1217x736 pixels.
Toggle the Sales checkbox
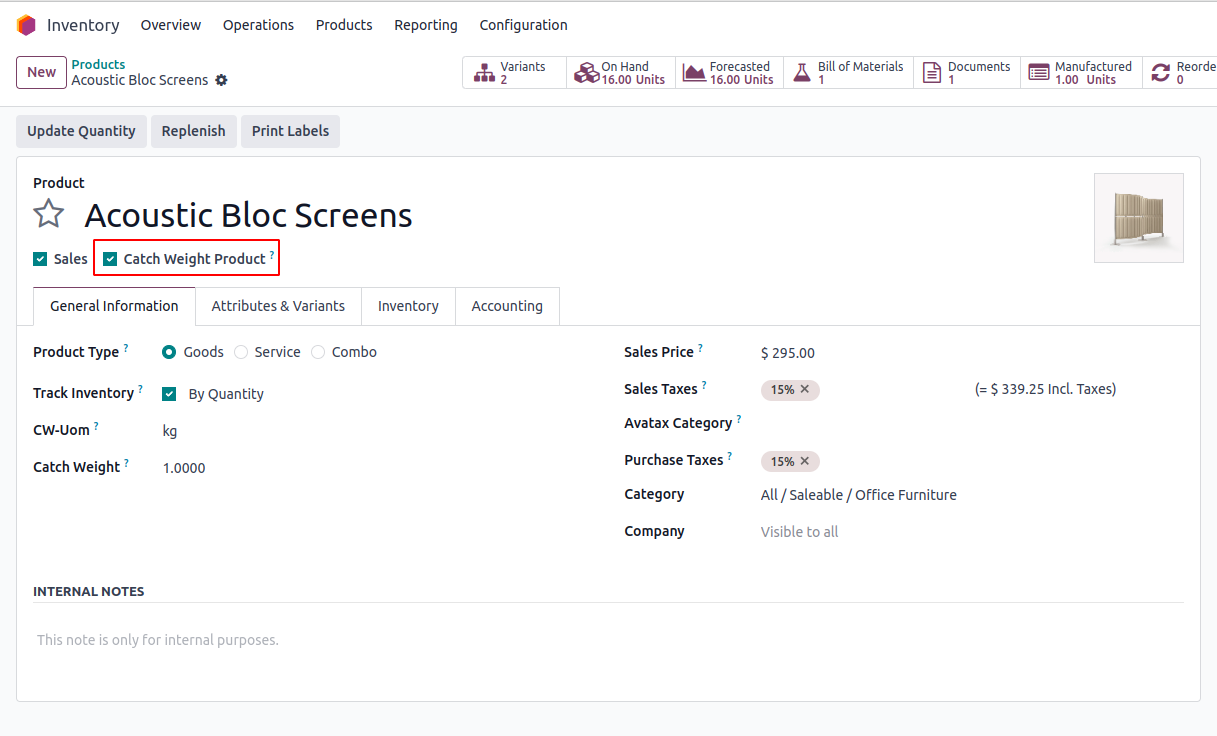tap(40, 259)
